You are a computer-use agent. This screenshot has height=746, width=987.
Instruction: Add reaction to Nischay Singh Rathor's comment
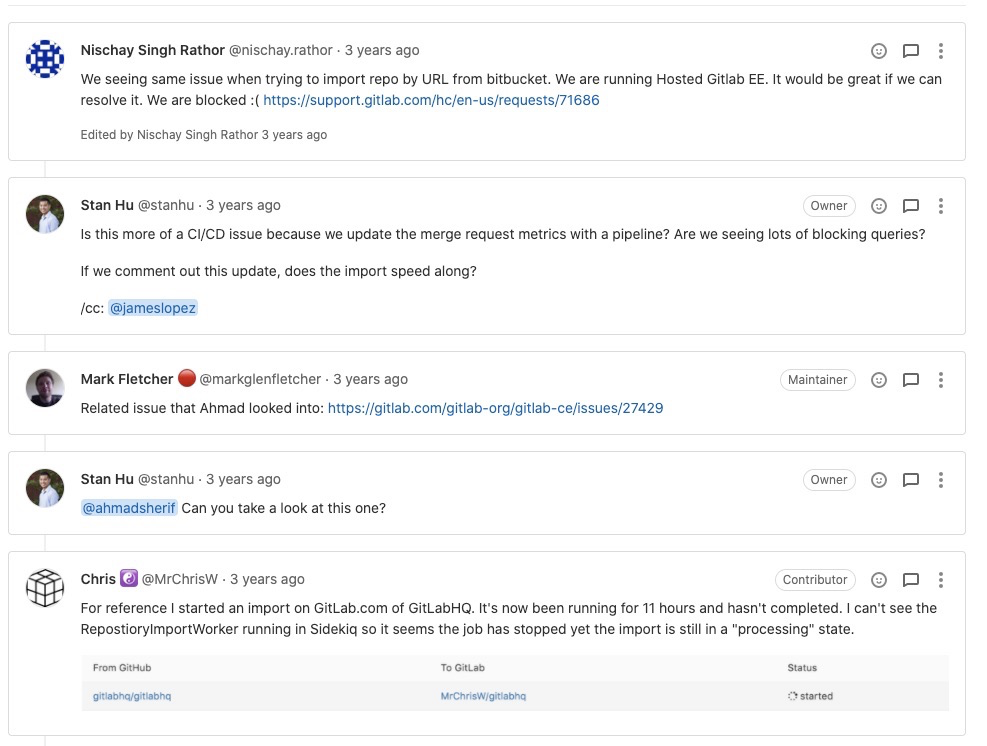click(879, 51)
